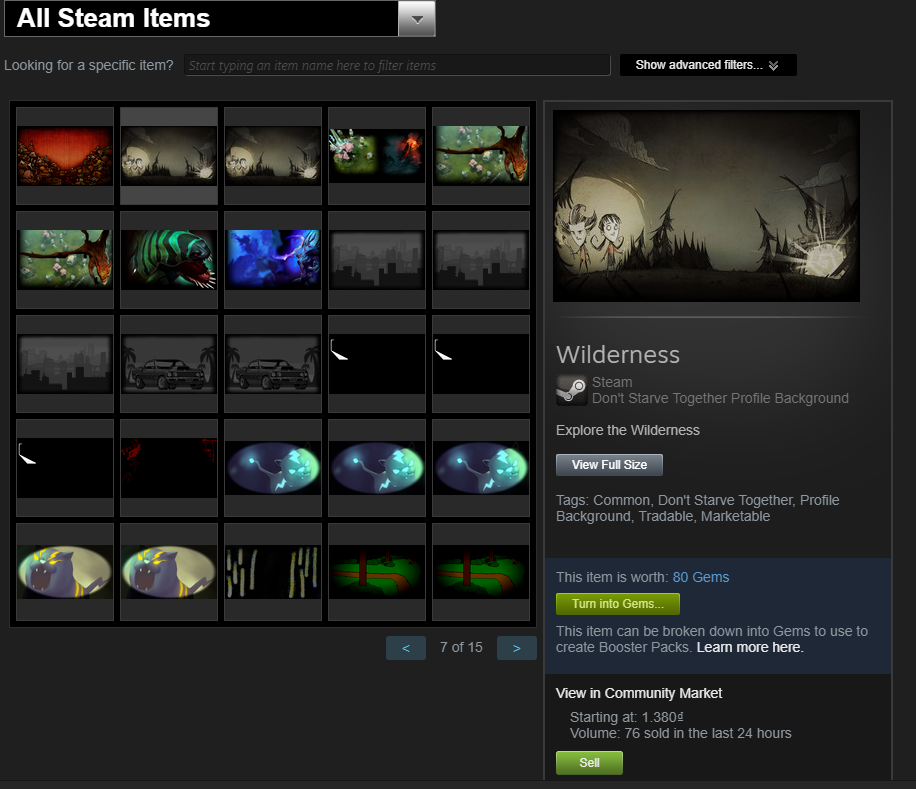
Task: Click the 'Starting at: 1.380' price text
Action: coord(626,717)
